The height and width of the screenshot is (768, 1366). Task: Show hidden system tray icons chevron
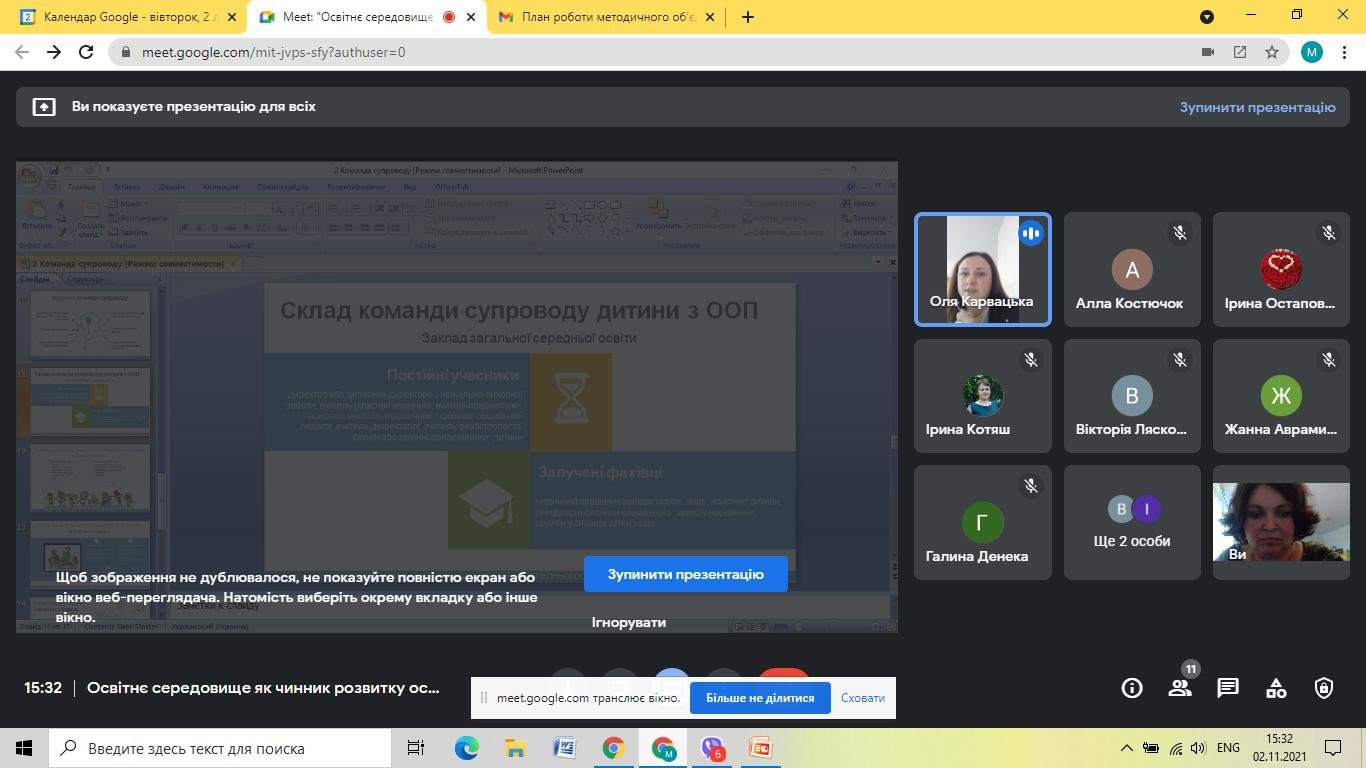[1126, 748]
